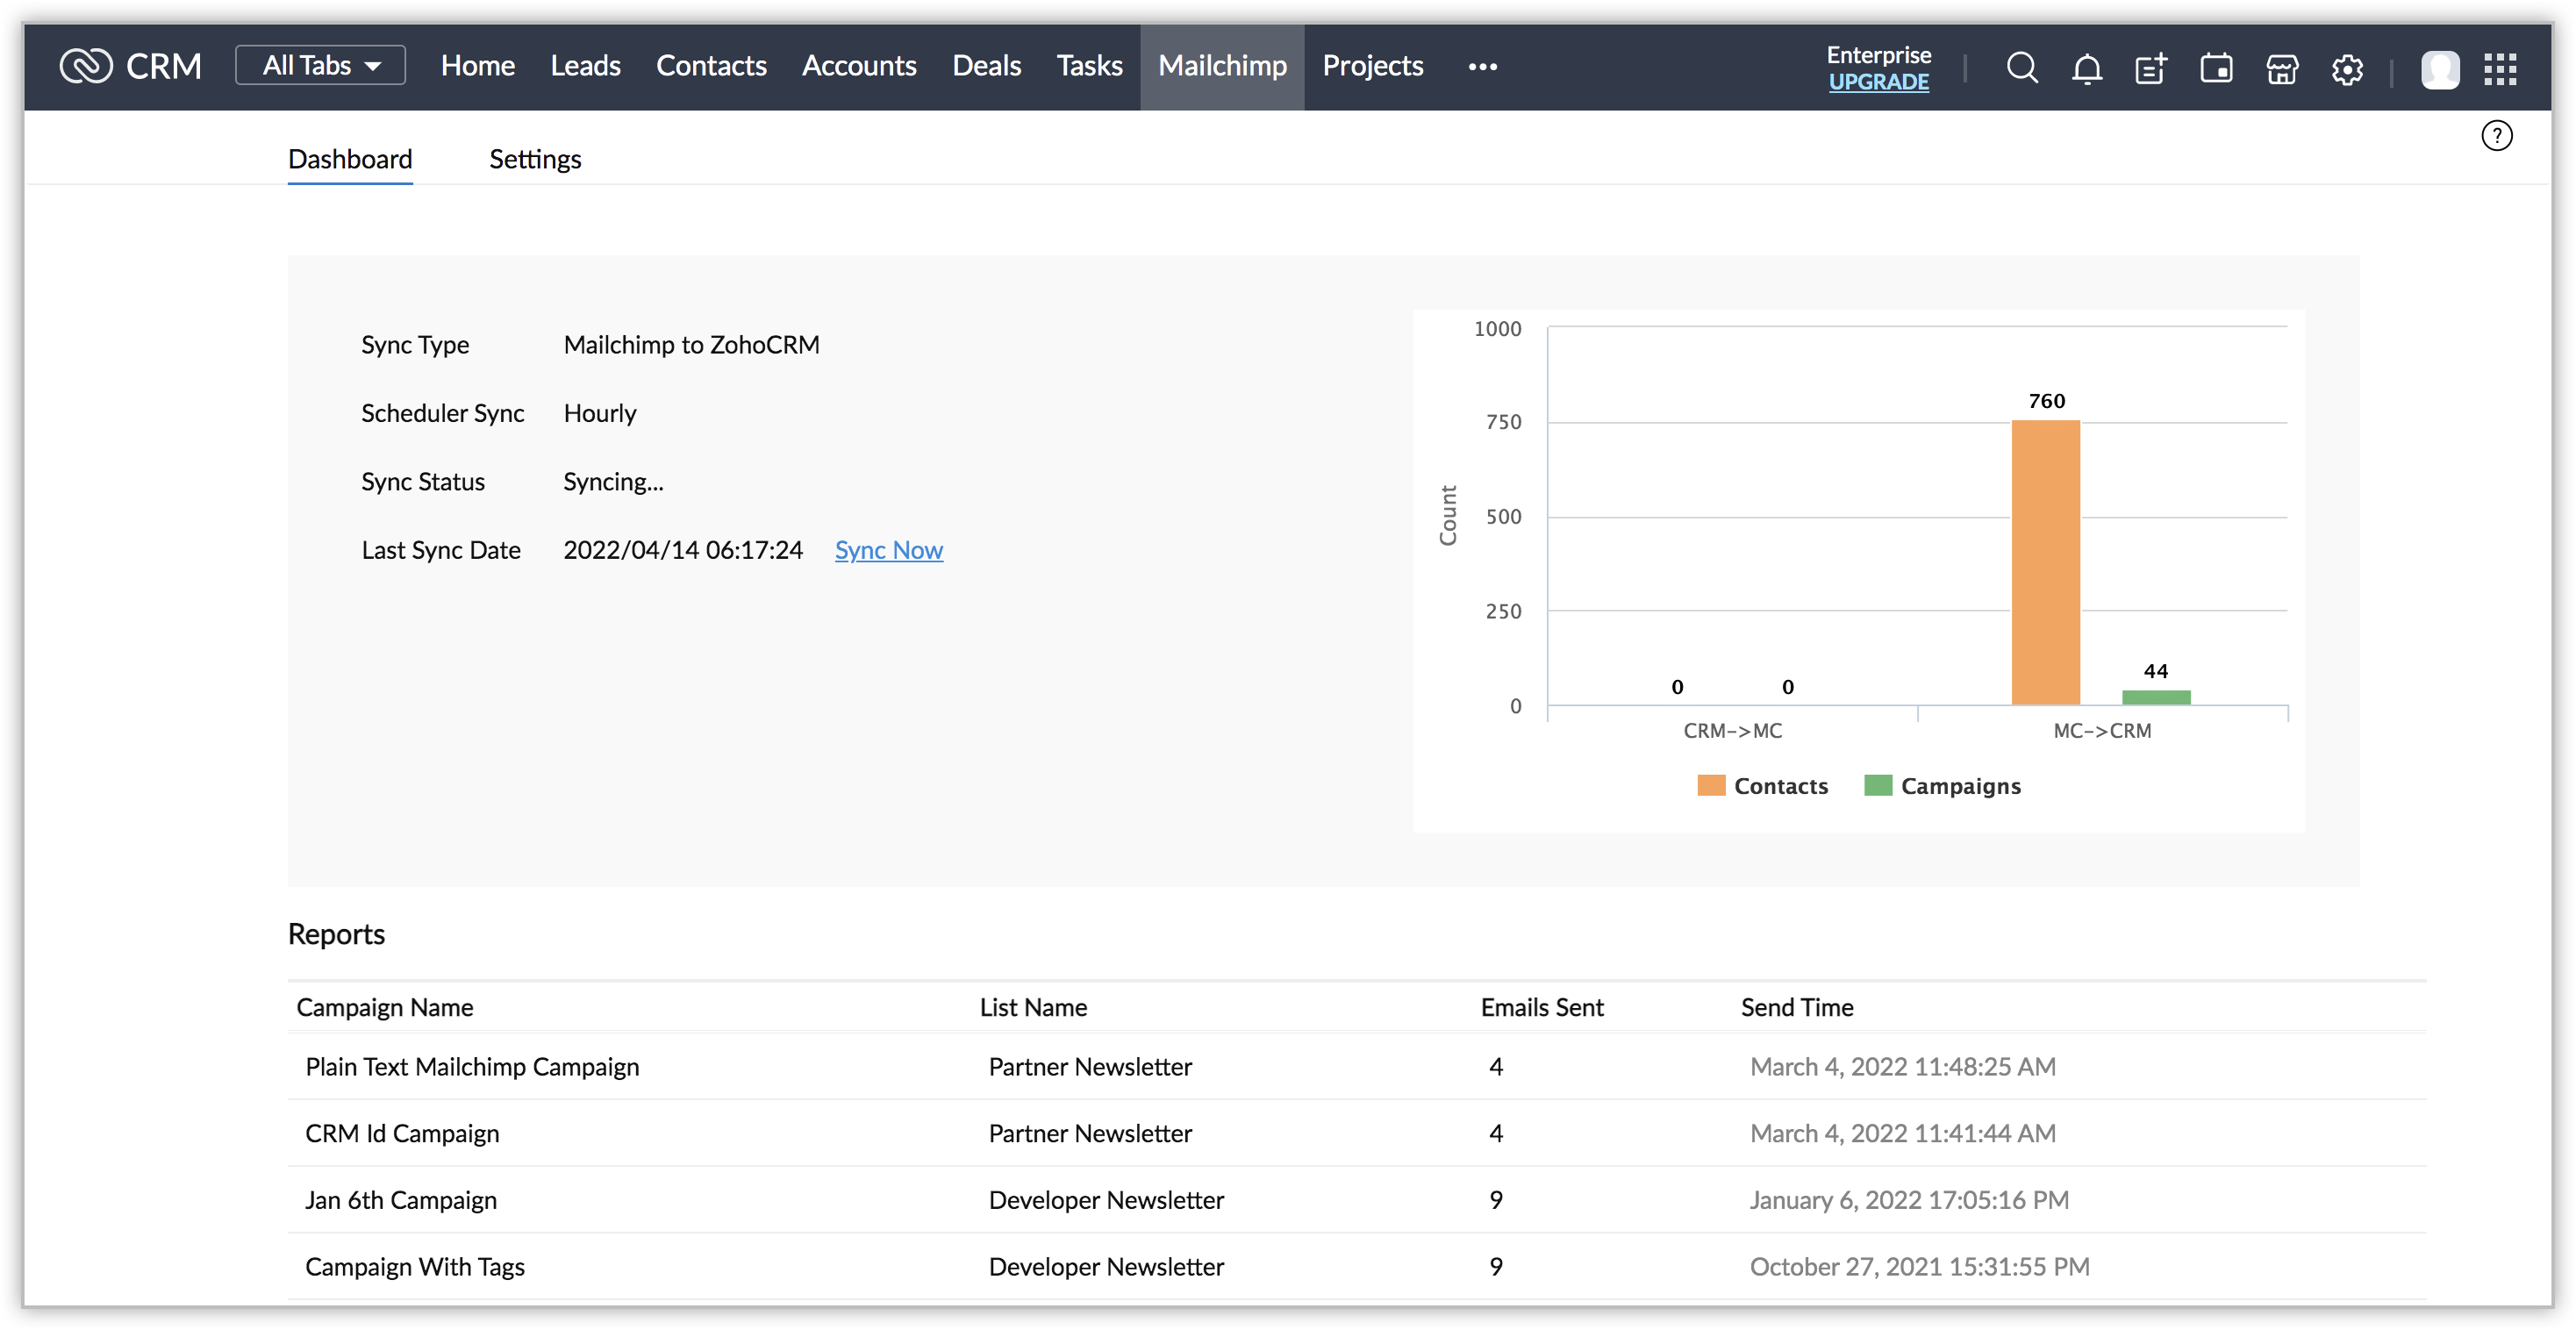The height and width of the screenshot is (1330, 2576).
Task: Open the notifications bell
Action: tap(2086, 69)
